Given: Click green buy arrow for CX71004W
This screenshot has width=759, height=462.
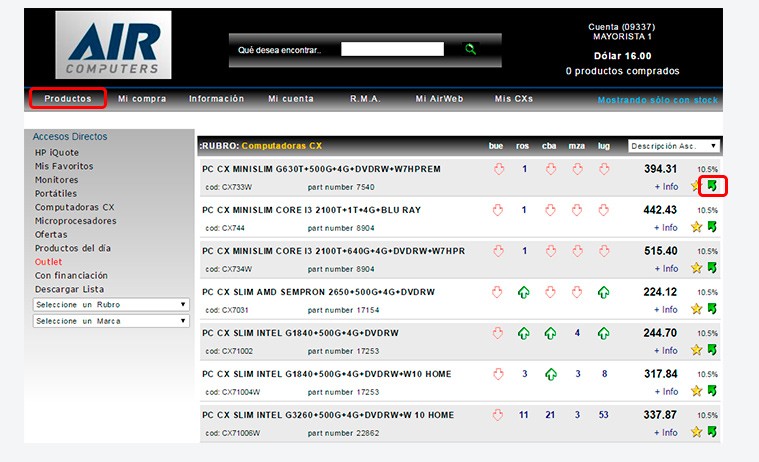Looking at the screenshot, I should tap(712, 390).
